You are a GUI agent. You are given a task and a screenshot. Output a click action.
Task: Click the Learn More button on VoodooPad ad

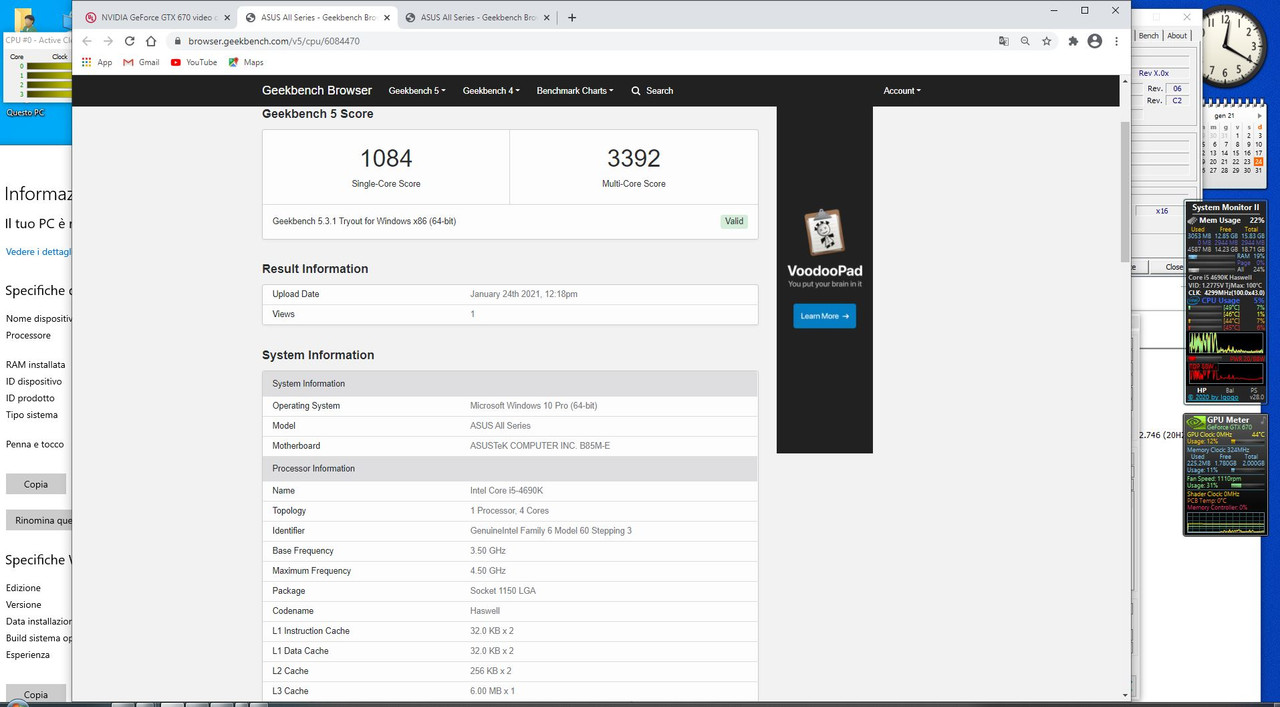click(x=825, y=316)
